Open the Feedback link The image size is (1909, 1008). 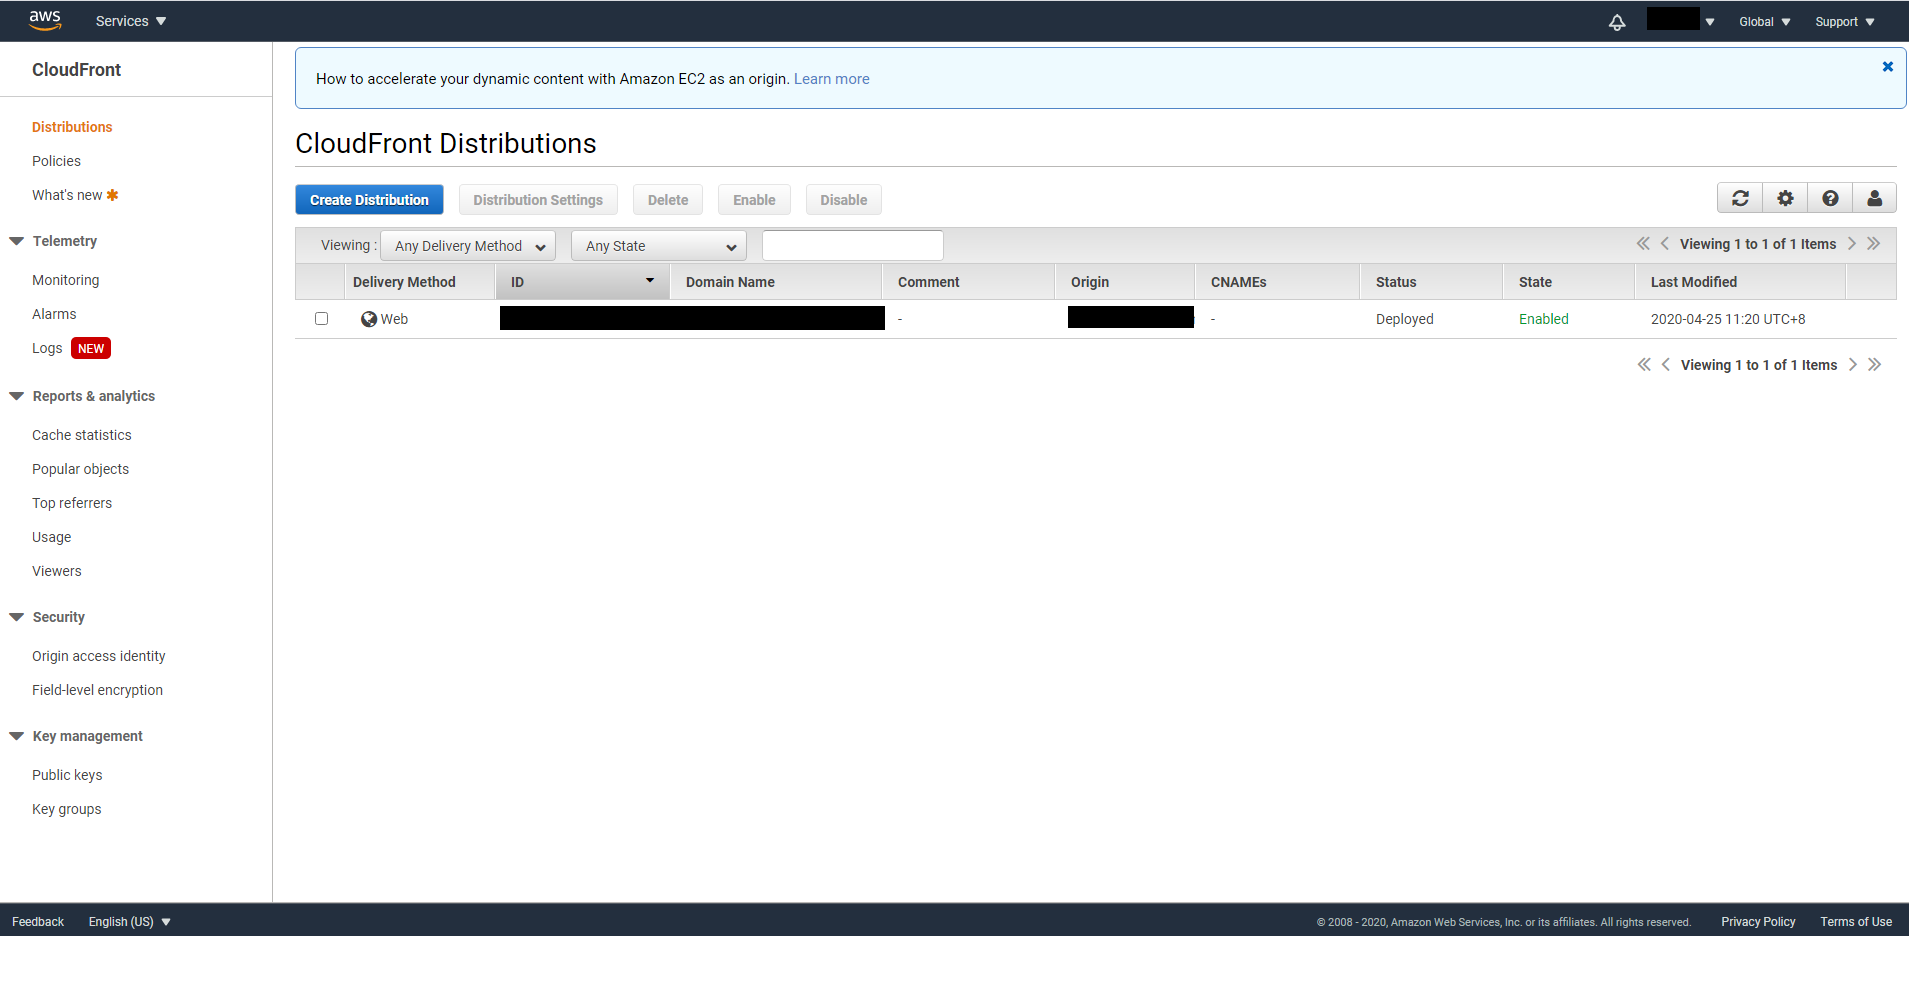(38, 922)
